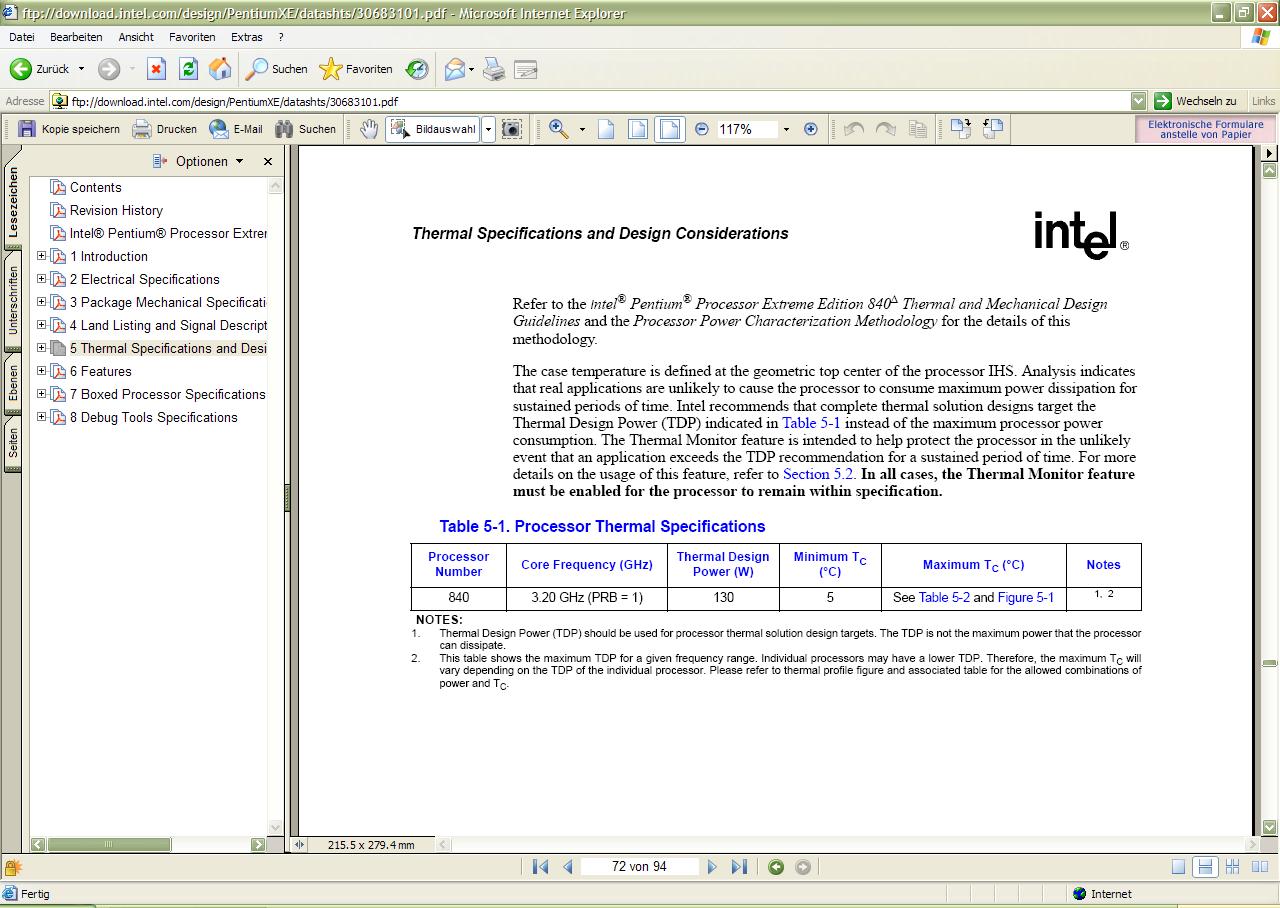Viewport: 1280px width, 908px height.
Task: Enable the fit-width page view
Action: [669, 129]
